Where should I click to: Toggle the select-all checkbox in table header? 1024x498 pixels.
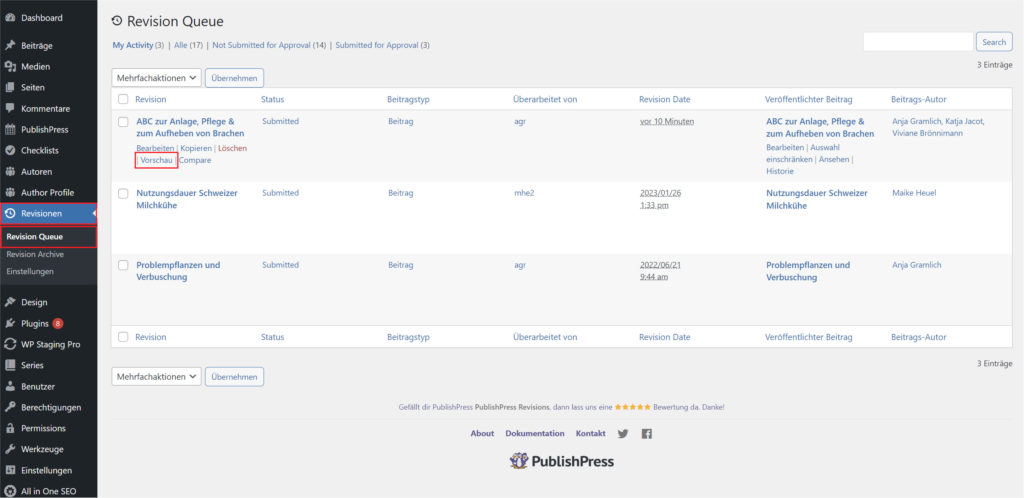[x=123, y=99]
